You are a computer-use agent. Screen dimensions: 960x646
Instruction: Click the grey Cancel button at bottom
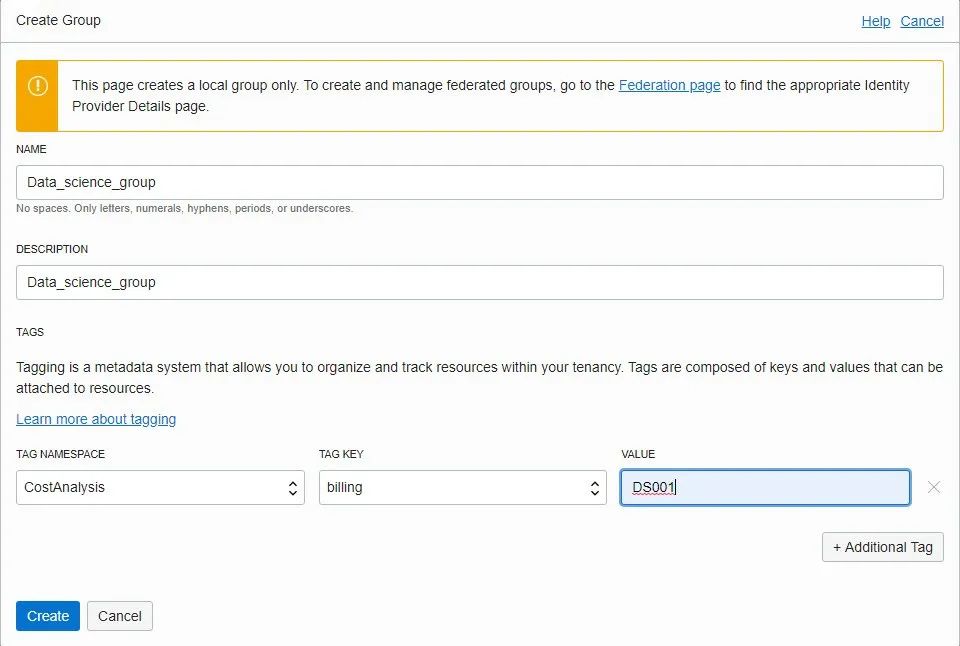click(x=120, y=616)
